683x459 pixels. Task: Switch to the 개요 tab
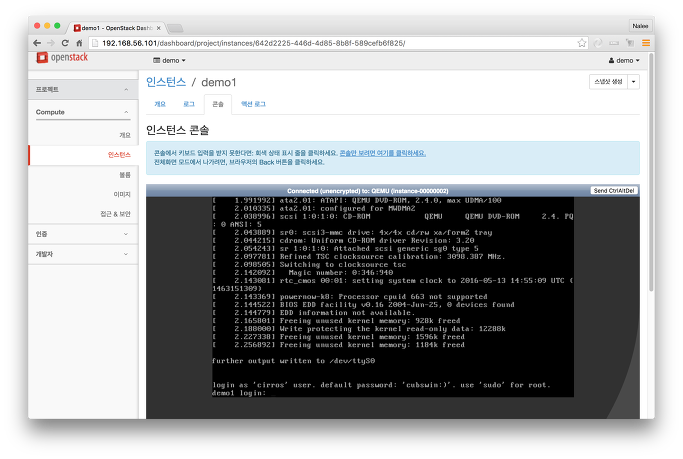[160, 104]
